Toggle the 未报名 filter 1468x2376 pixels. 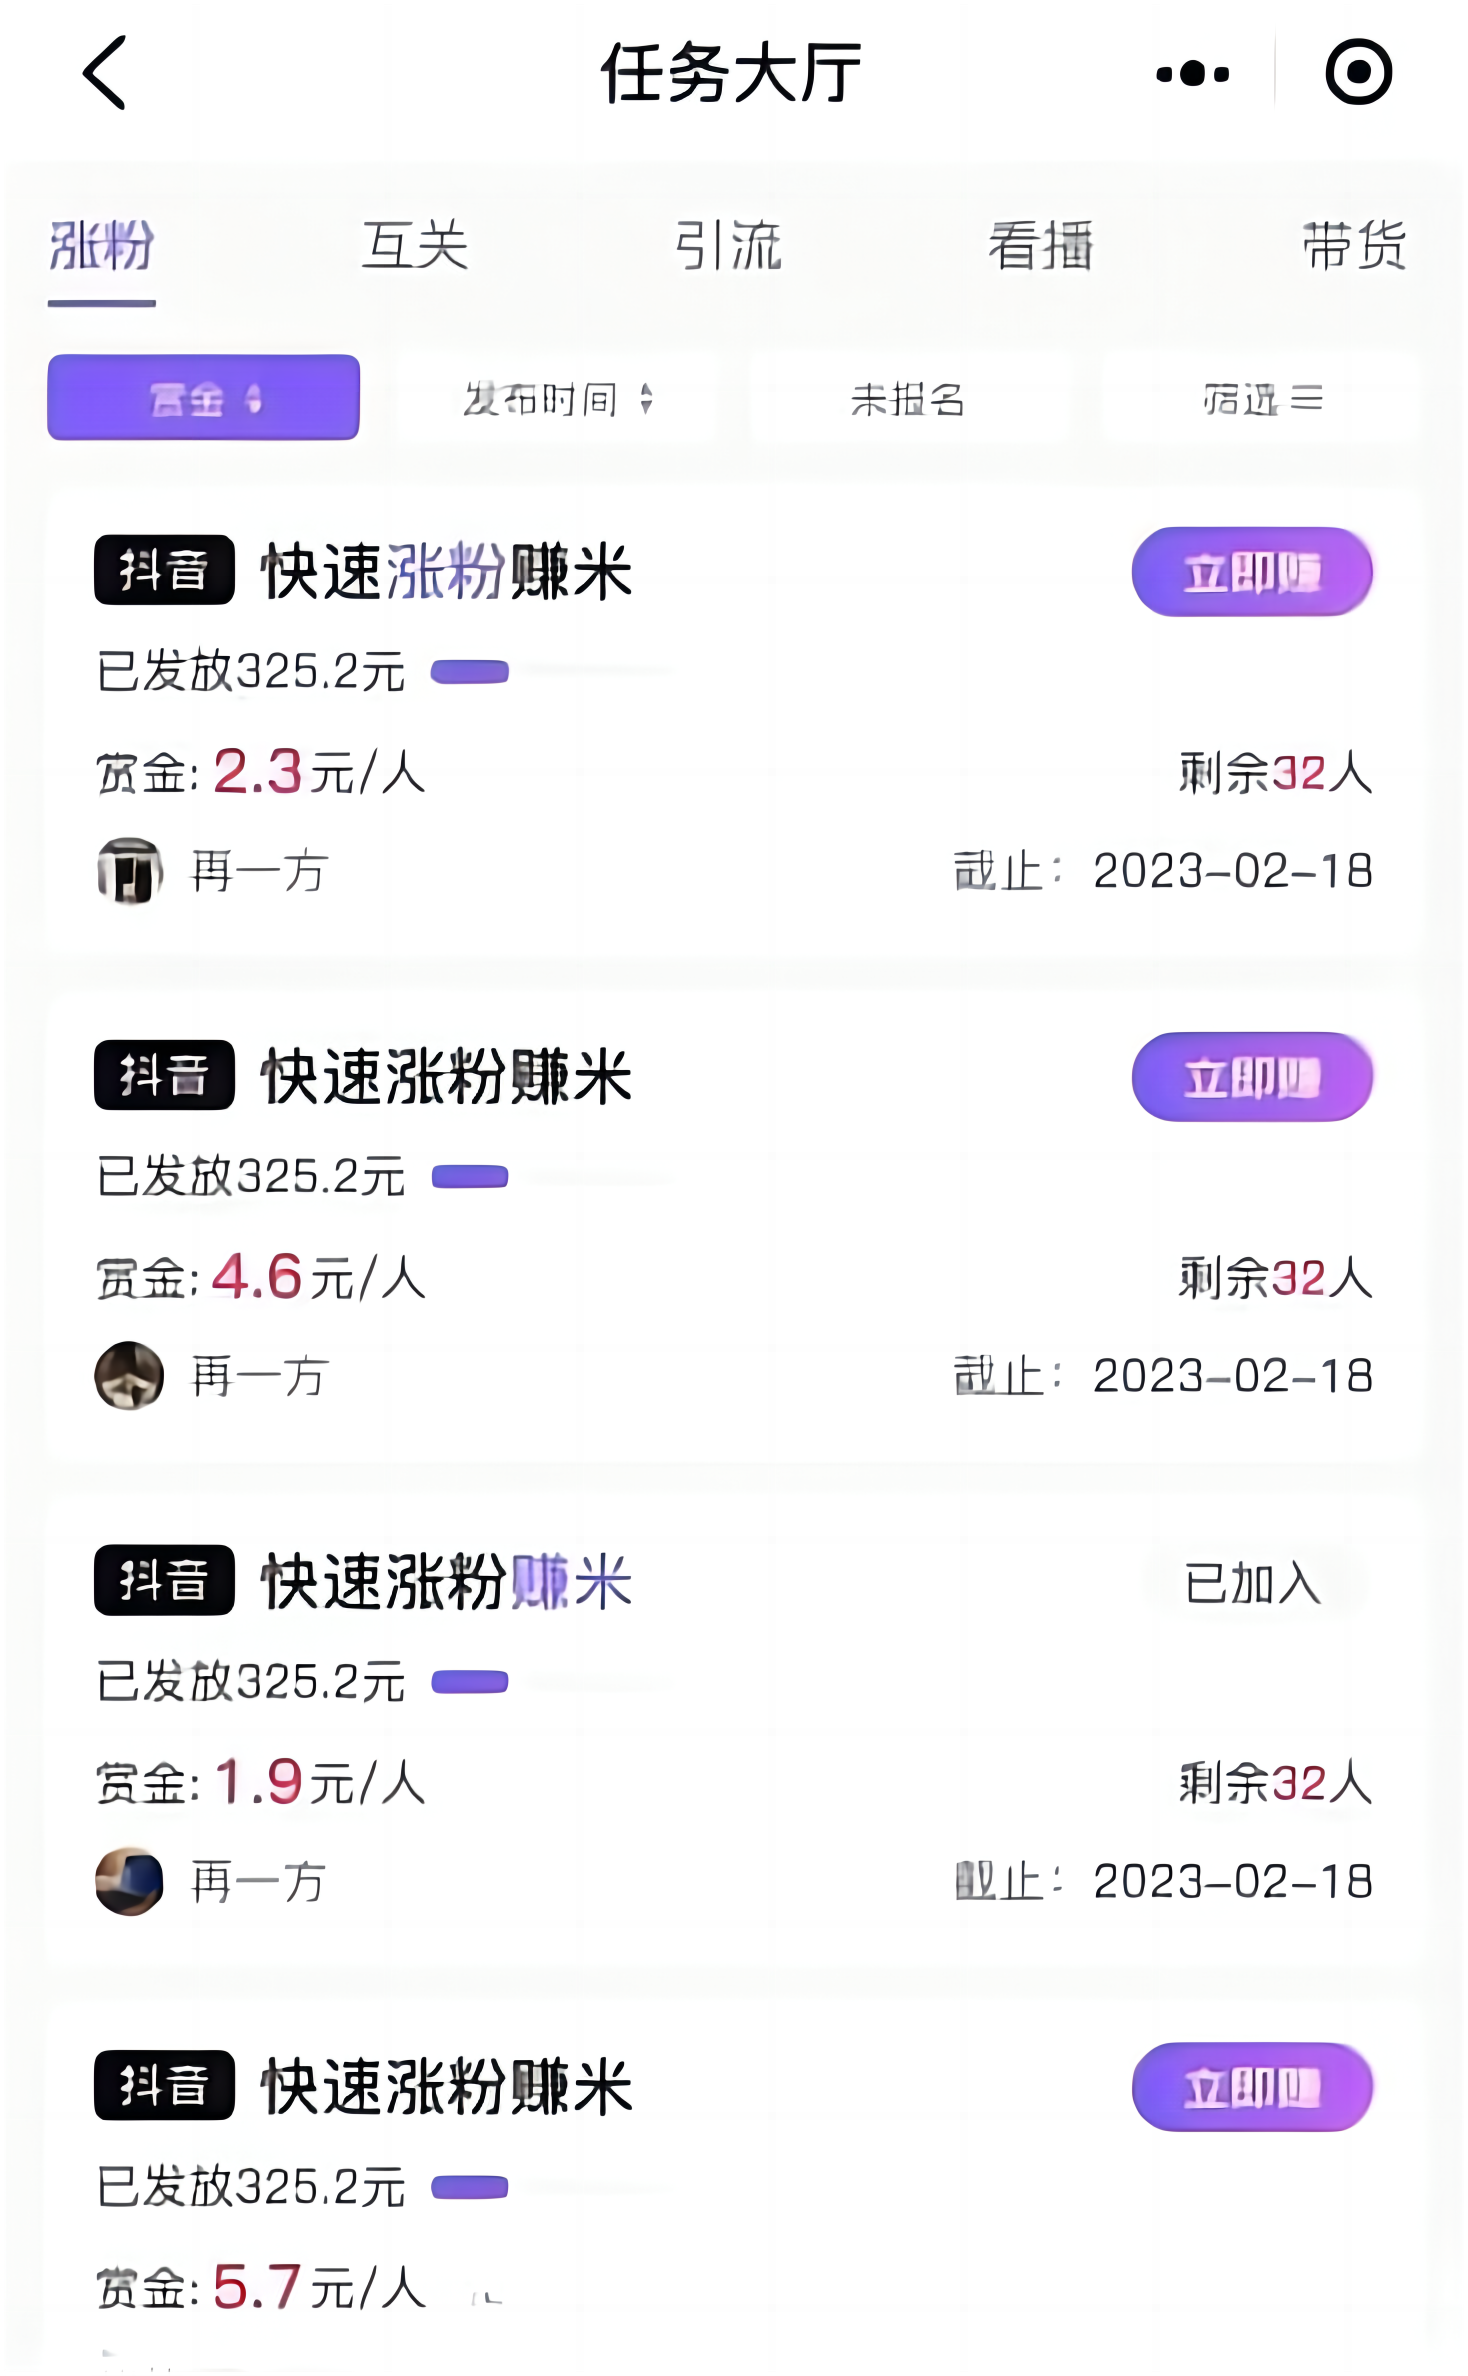(908, 399)
